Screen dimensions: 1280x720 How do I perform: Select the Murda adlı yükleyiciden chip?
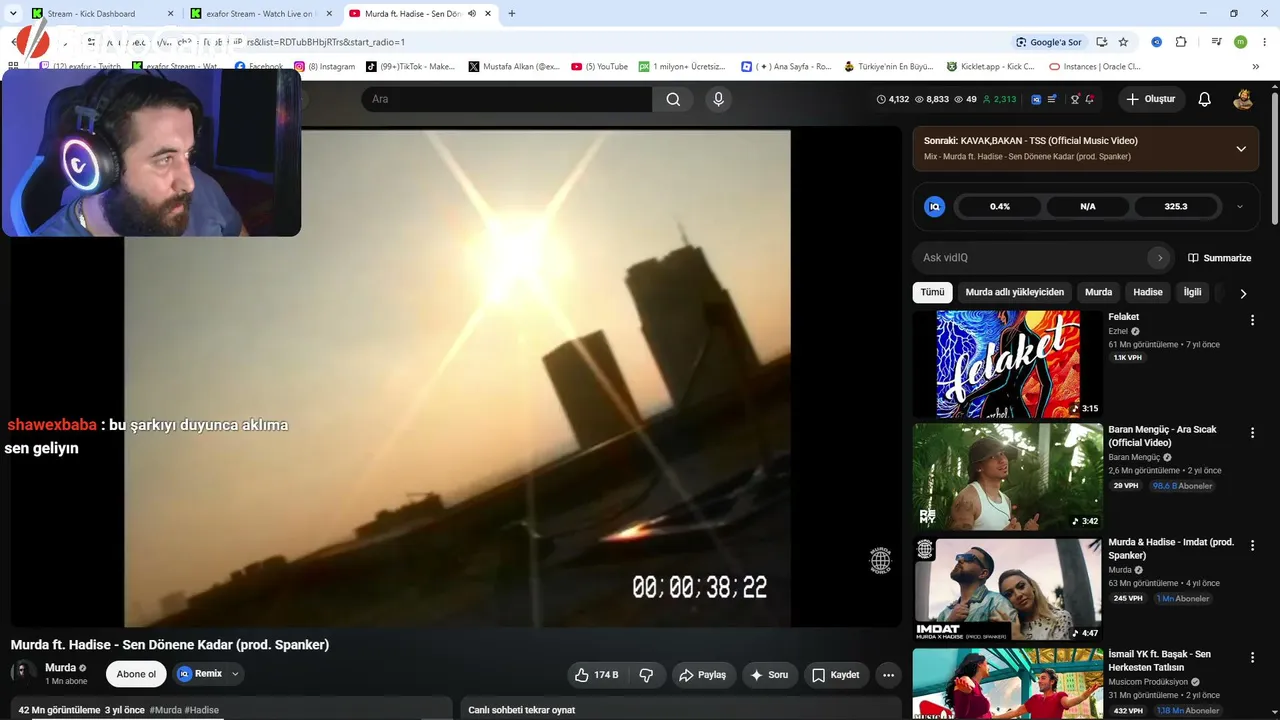[x=1014, y=292]
